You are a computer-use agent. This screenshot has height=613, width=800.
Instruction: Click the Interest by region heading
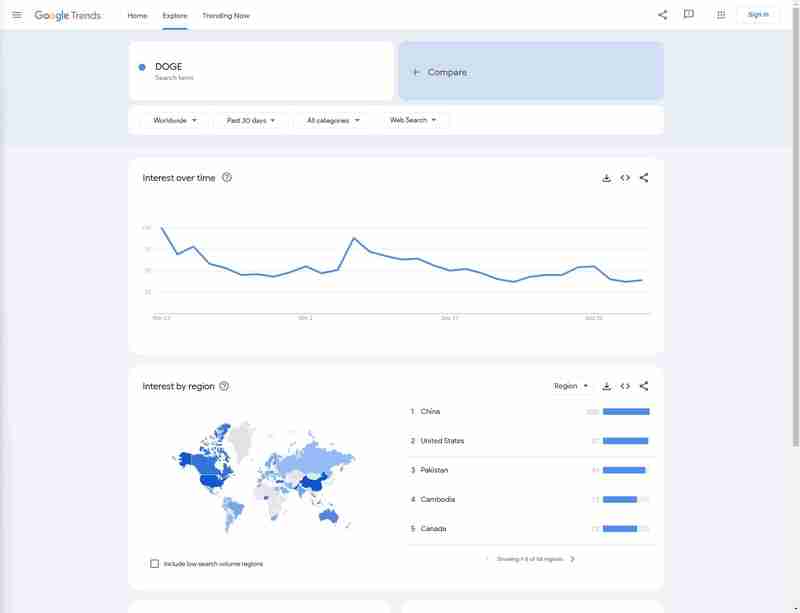tap(178, 386)
